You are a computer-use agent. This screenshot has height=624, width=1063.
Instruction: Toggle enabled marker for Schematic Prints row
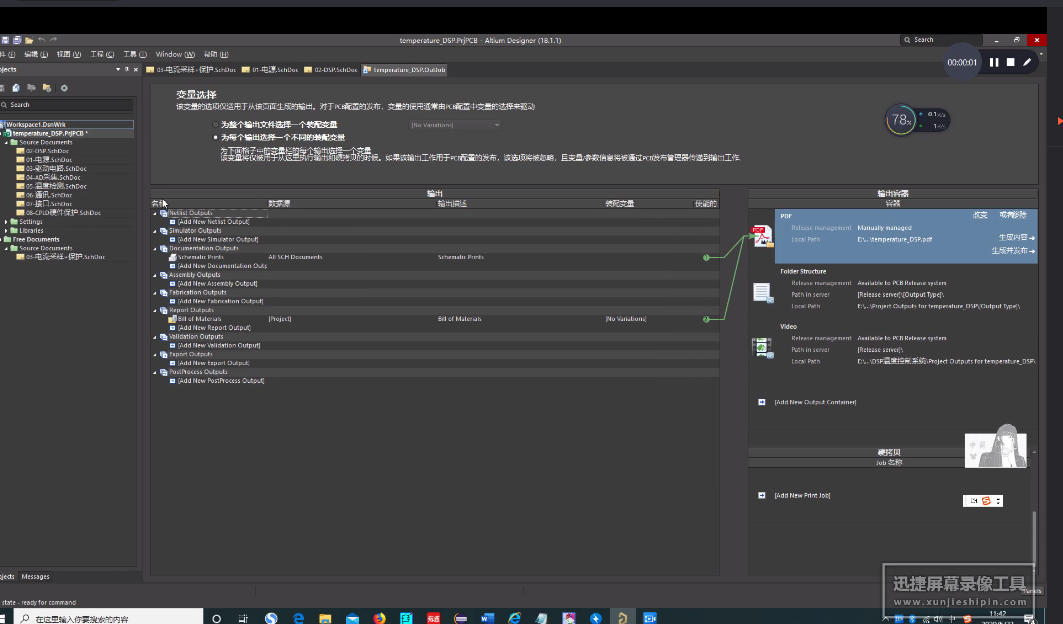[x=706, y=257]
